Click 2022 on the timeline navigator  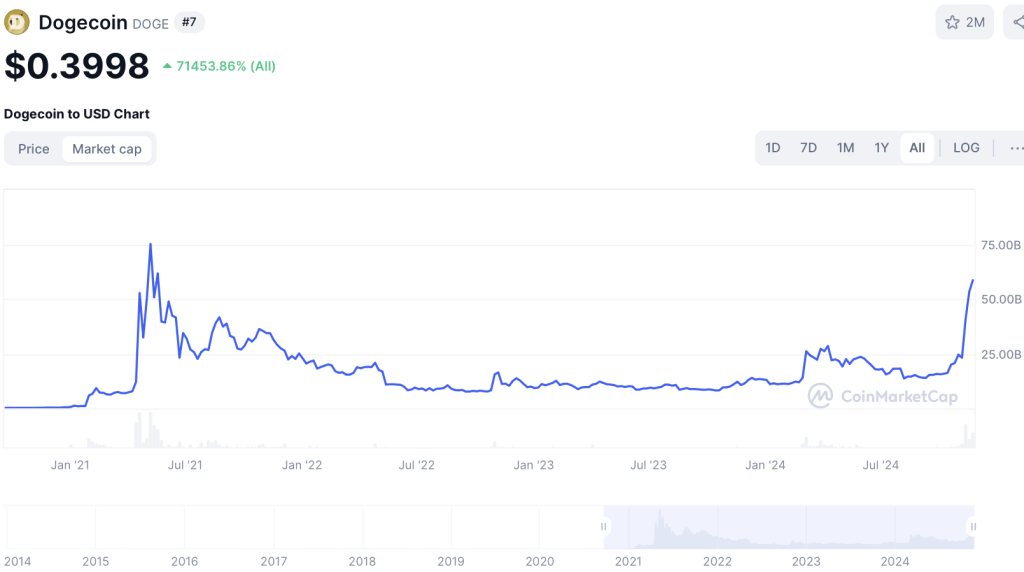(717, 562)
